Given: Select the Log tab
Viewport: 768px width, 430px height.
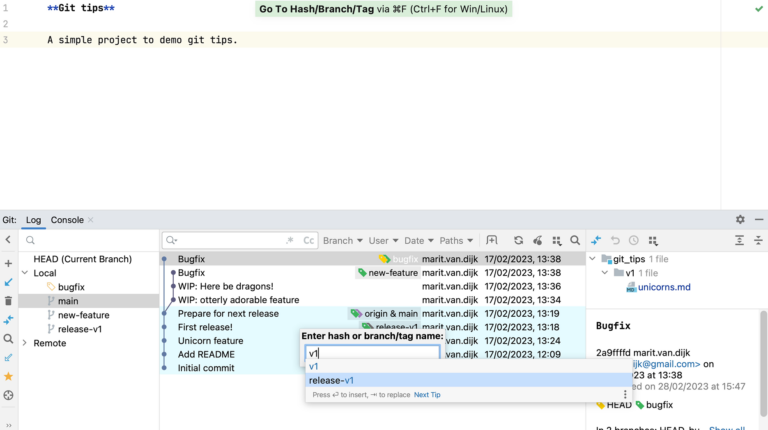Looking at the screenshot, I should tap(33, 220).
